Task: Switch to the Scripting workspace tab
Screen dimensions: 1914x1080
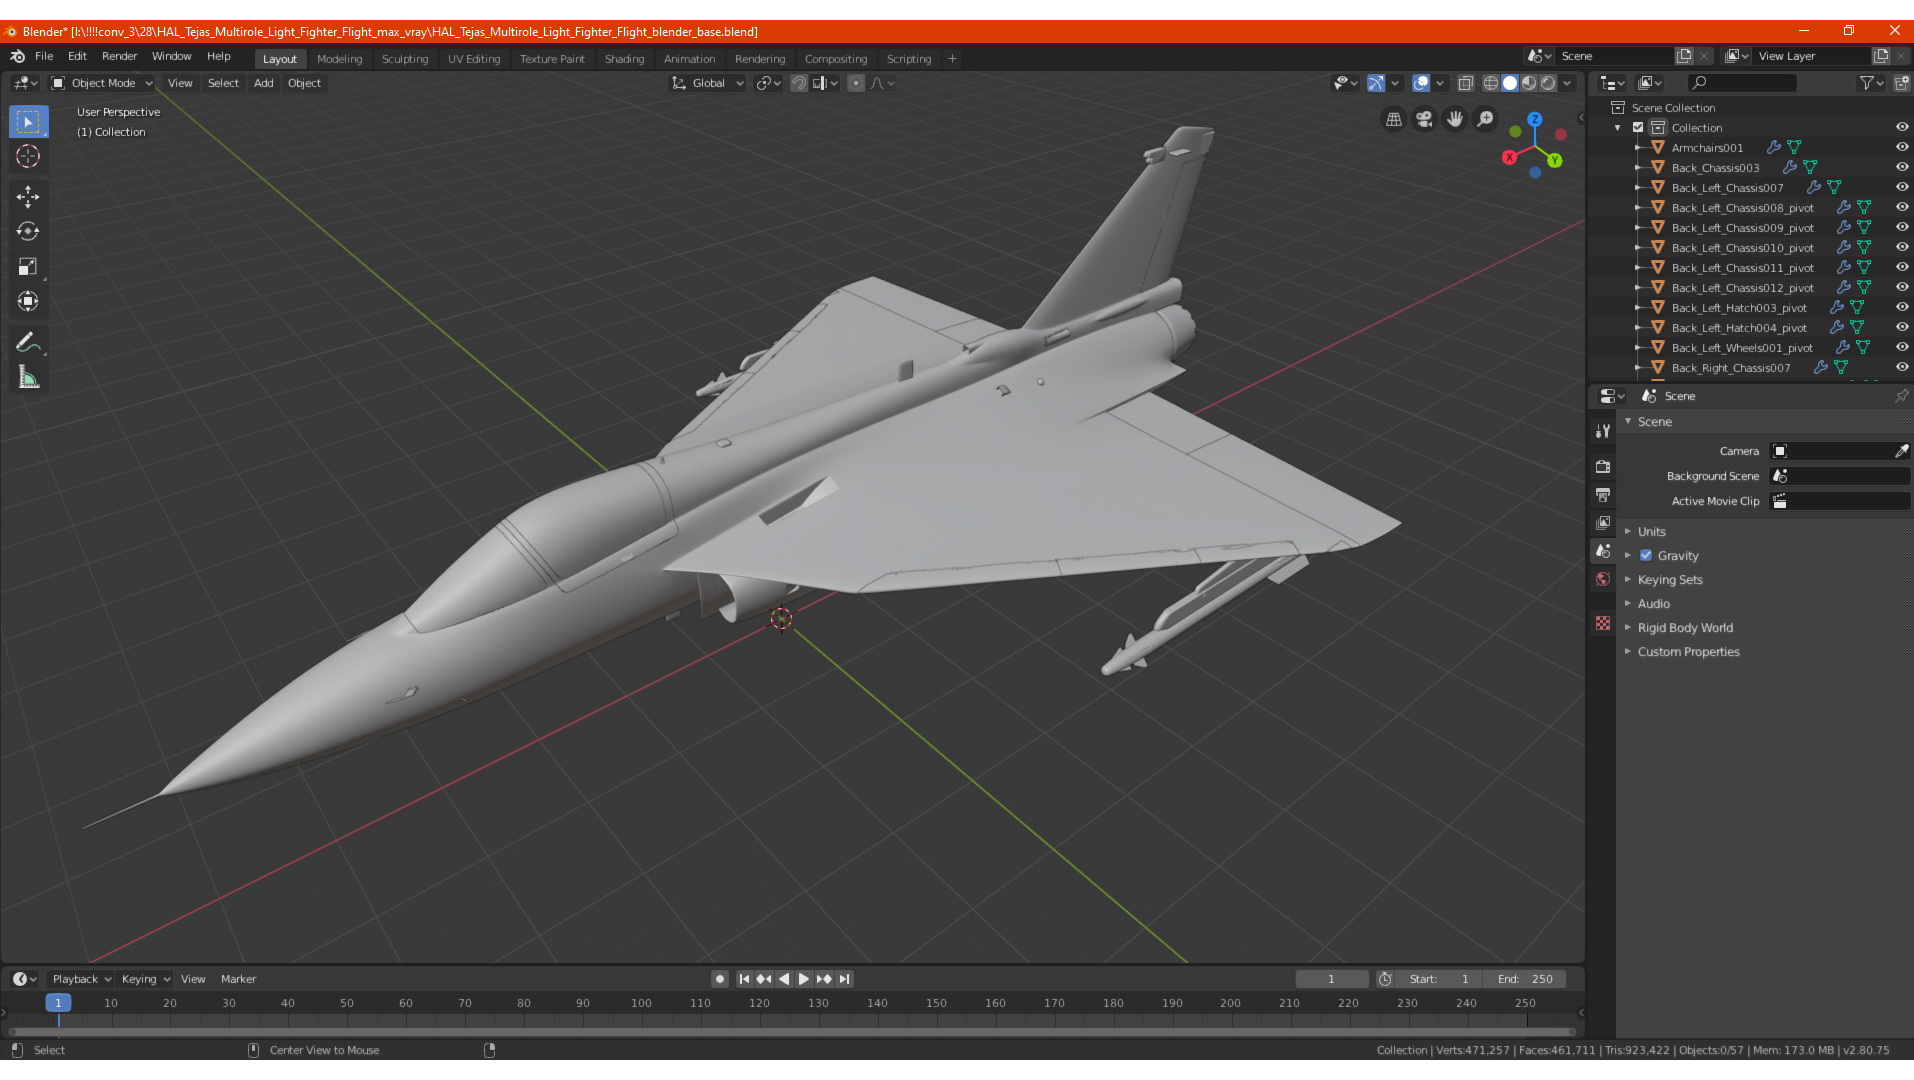Action: pyautogui.click(x=908, y=59)
